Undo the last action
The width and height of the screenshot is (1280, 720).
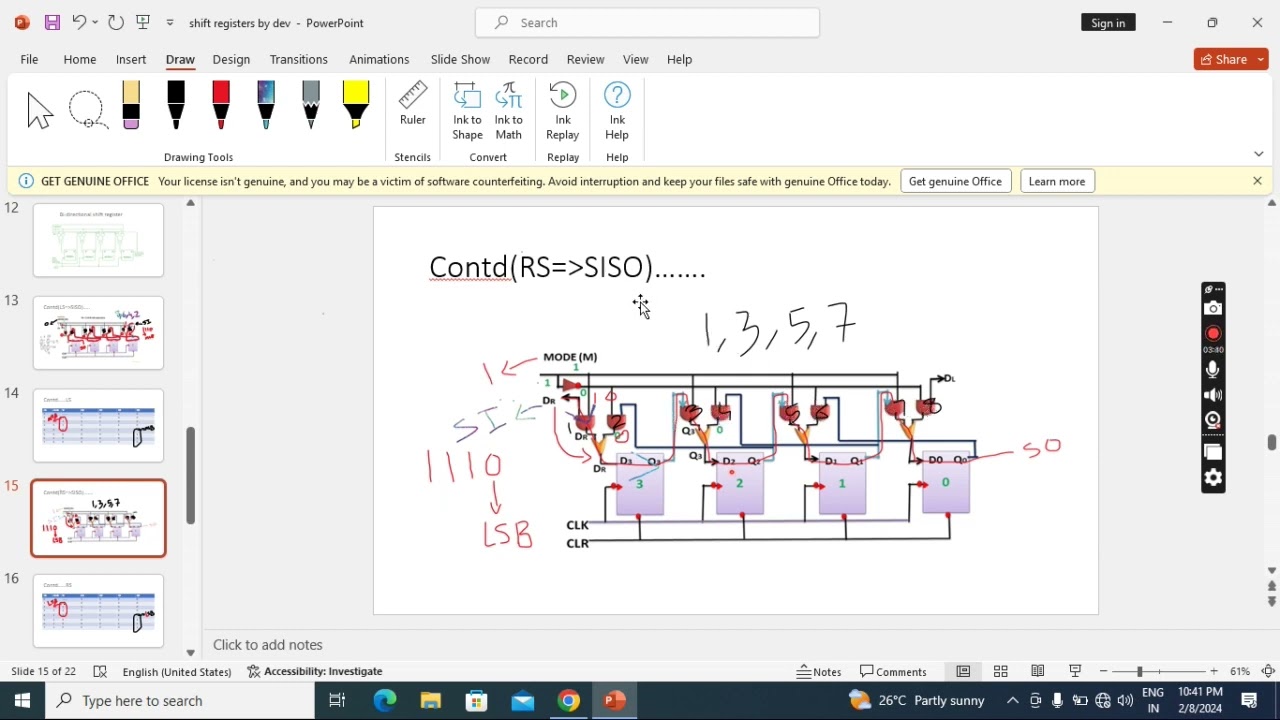(79, 22)
